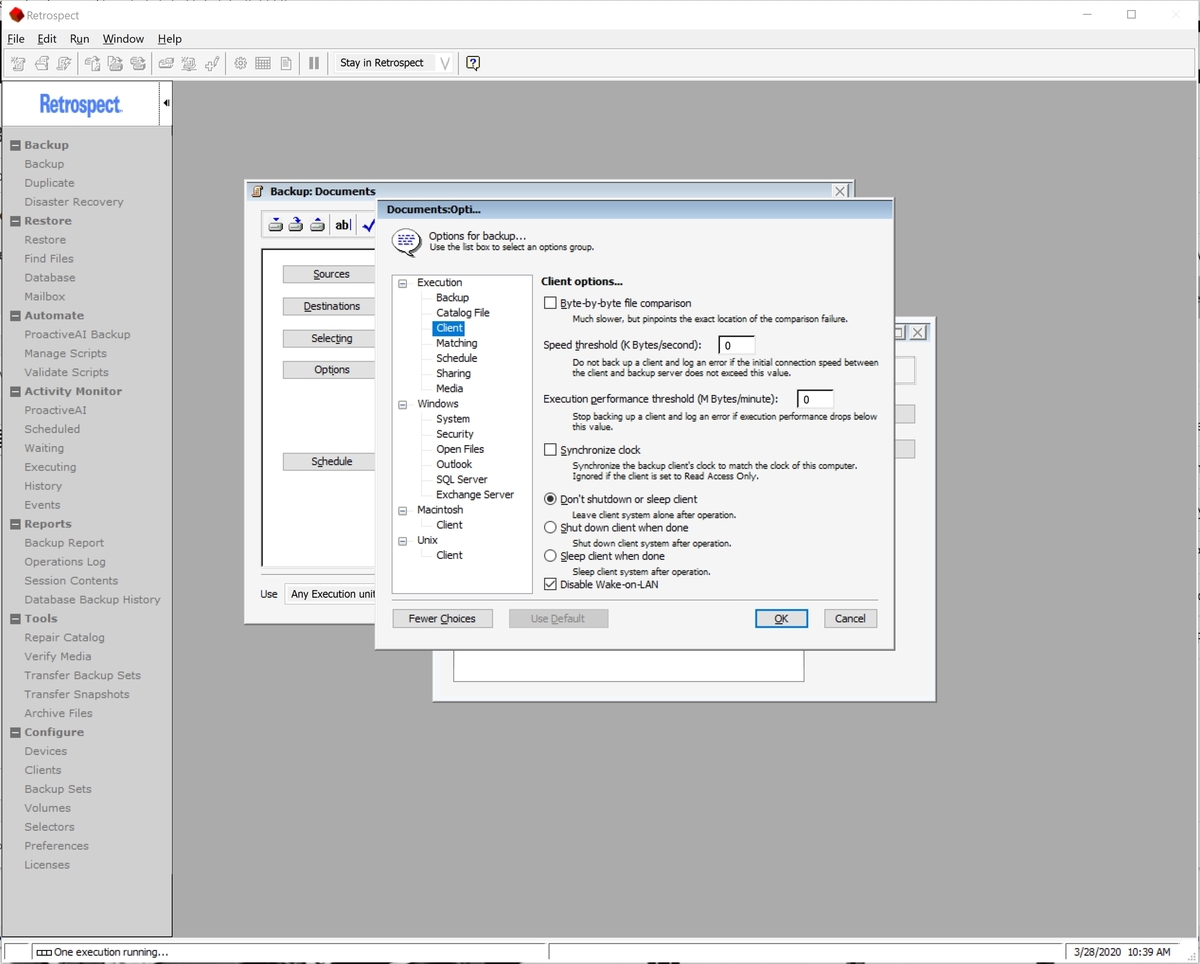
Task: Click the grid table icon in the main toolbar
Action: point(263,63)
